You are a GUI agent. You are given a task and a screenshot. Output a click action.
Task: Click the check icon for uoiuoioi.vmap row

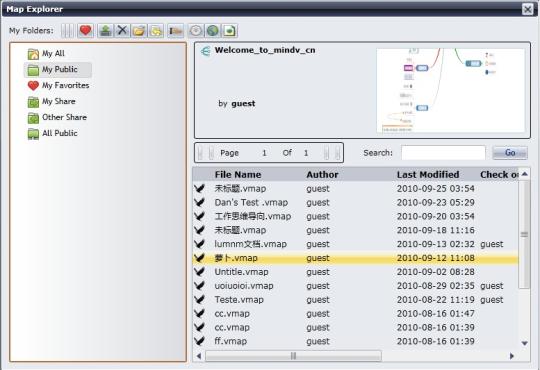(x=199, y=286)
